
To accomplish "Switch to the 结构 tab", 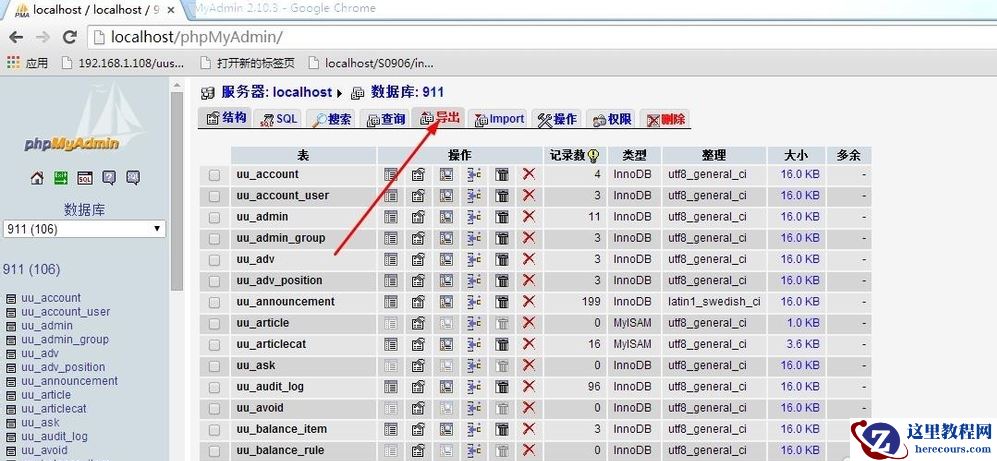I will (x=226, y=118).
